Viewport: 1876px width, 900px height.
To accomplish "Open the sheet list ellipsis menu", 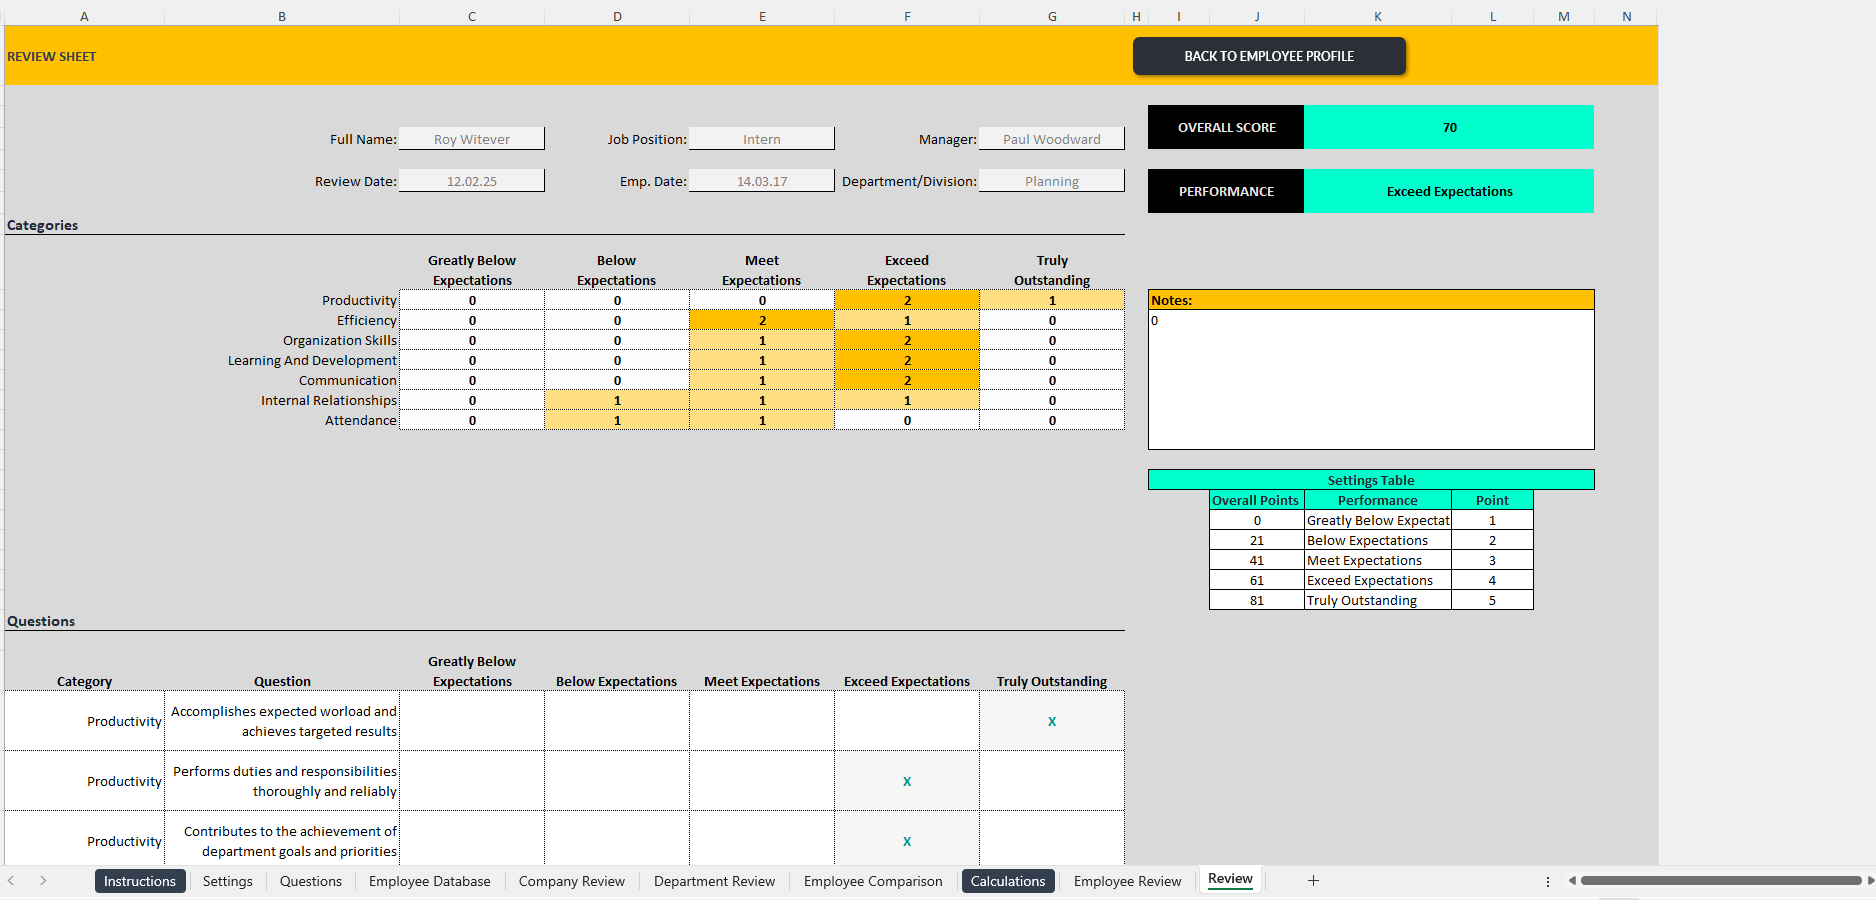I will [x=1547, y=882].
